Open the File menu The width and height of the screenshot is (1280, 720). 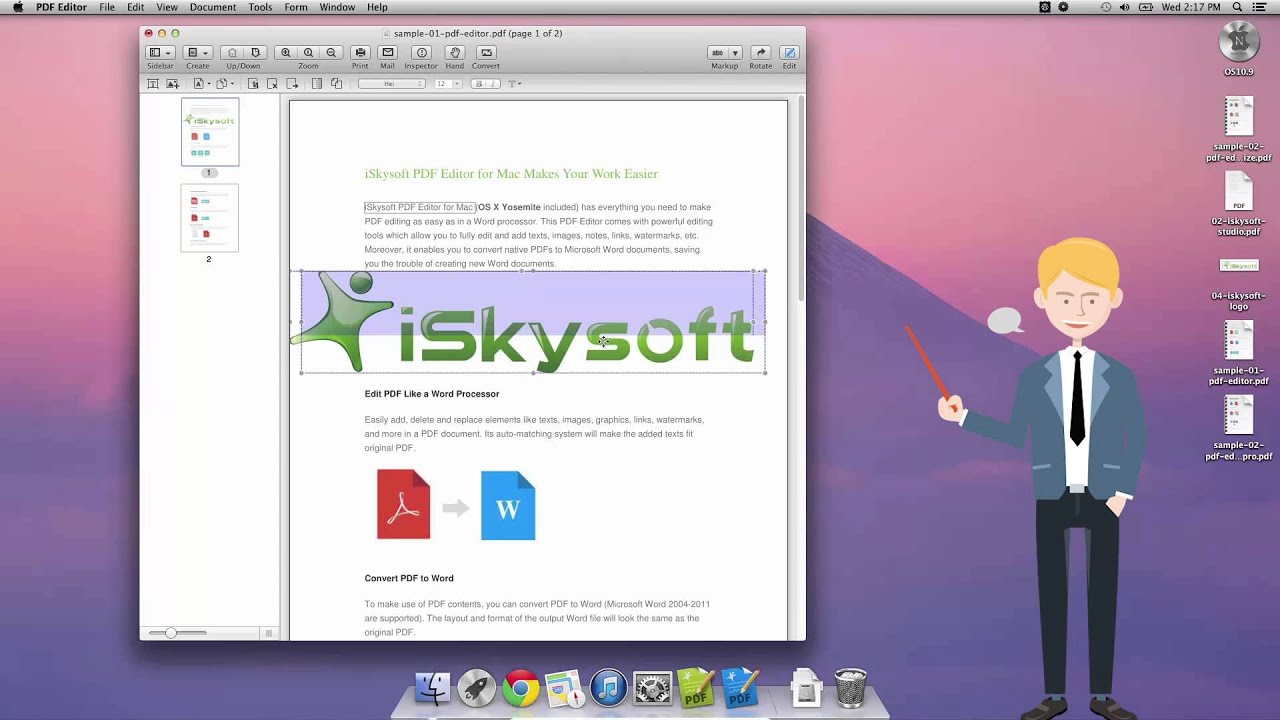pos(107,7)
